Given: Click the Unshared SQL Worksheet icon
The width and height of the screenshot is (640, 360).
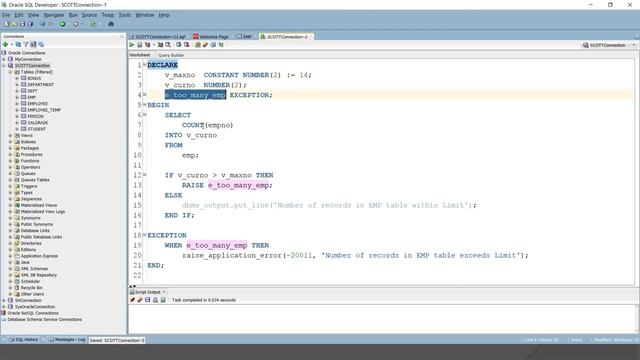Looking at the screenshot, I should click(x=198, y=45).
